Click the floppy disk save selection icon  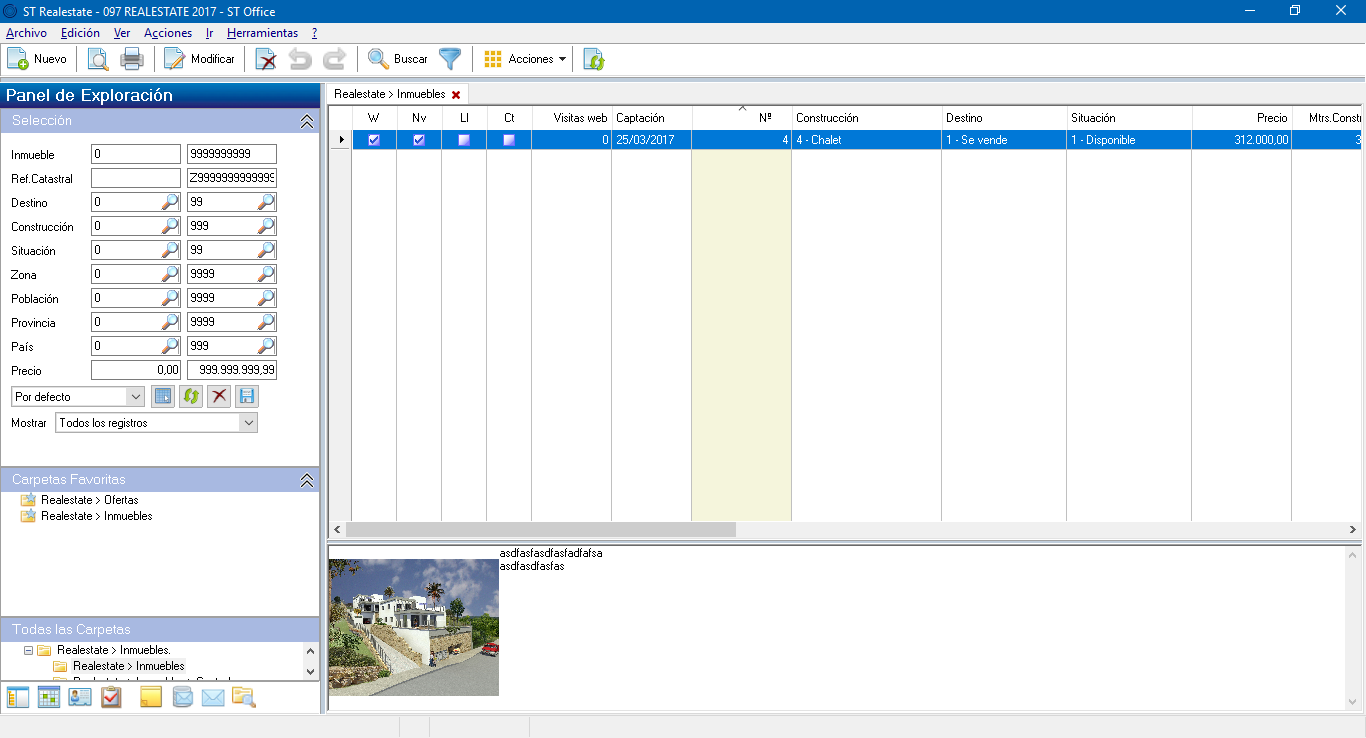247,396
